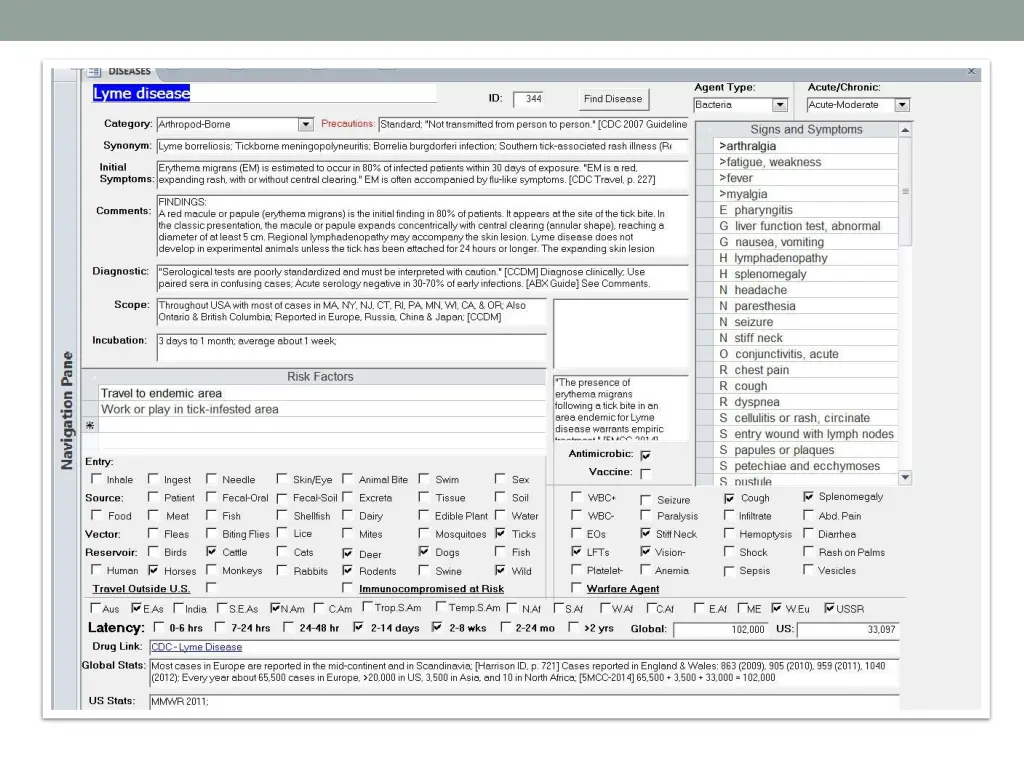
Task: Enable the Hemoptysis checkbox
Action: pyautogui.click(x=729, y=533)
